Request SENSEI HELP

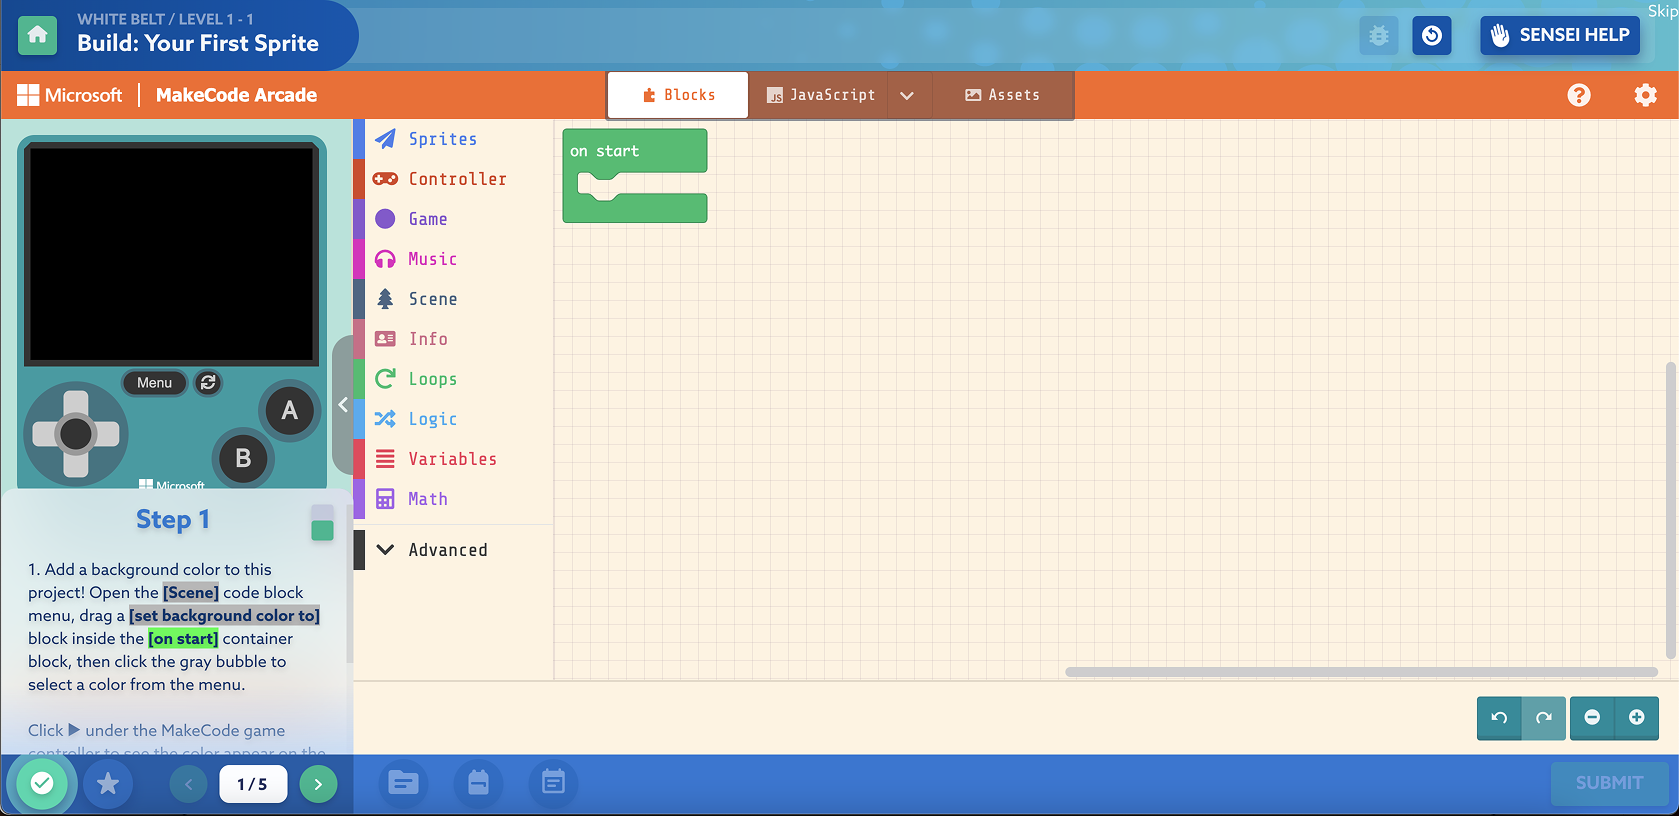pos(1560,35)
